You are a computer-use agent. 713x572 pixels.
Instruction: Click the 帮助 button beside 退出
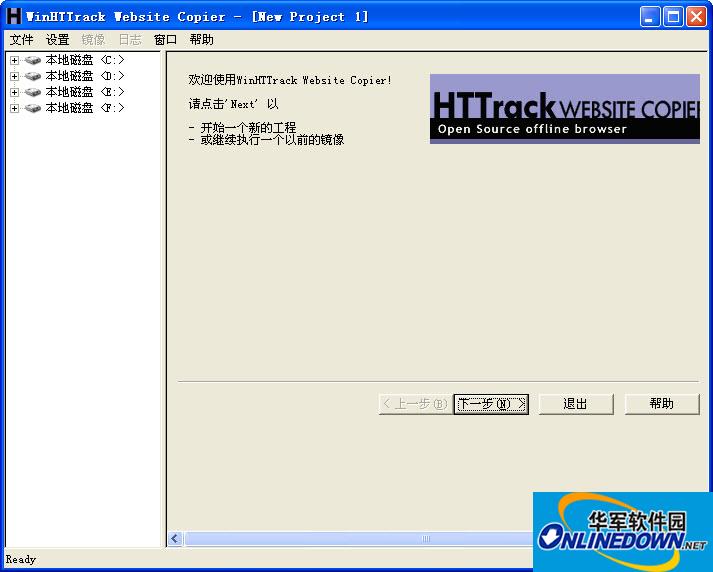click(x=662, y=404)
